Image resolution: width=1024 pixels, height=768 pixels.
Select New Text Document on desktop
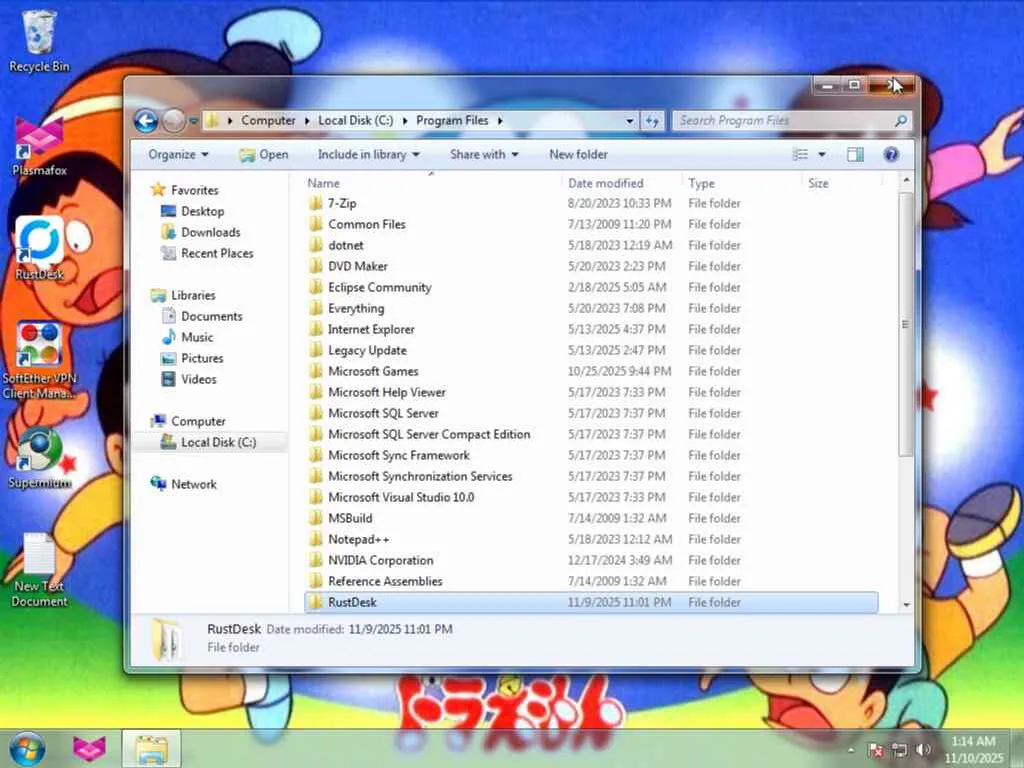pos(39,569)
